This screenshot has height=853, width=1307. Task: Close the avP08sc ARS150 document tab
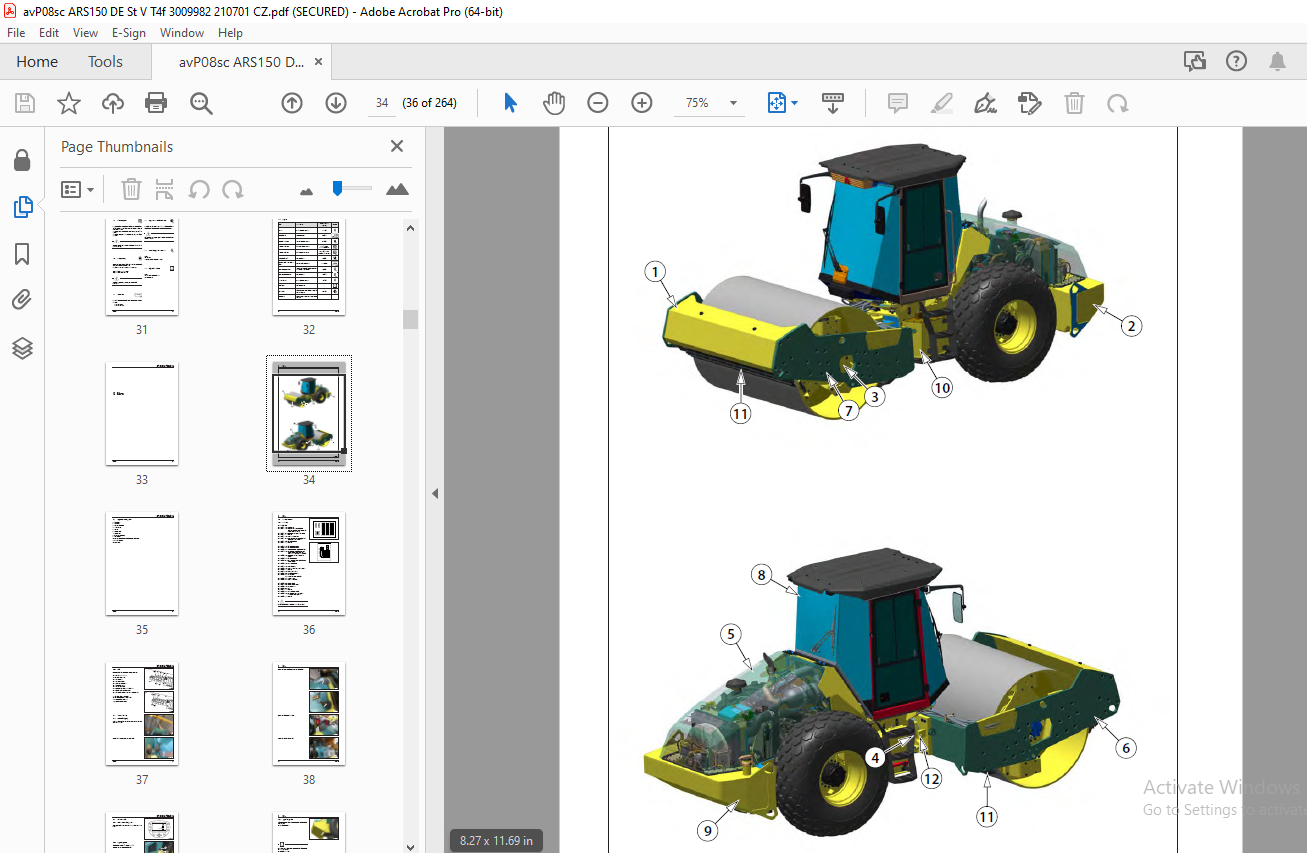[x=319, y=62]
